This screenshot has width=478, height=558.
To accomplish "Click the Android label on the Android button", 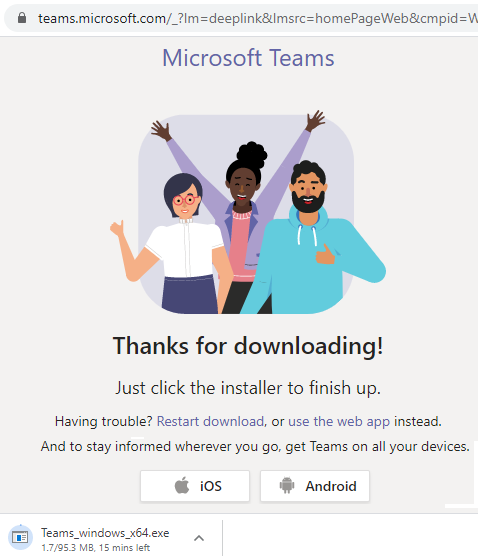I will (331, 486).
